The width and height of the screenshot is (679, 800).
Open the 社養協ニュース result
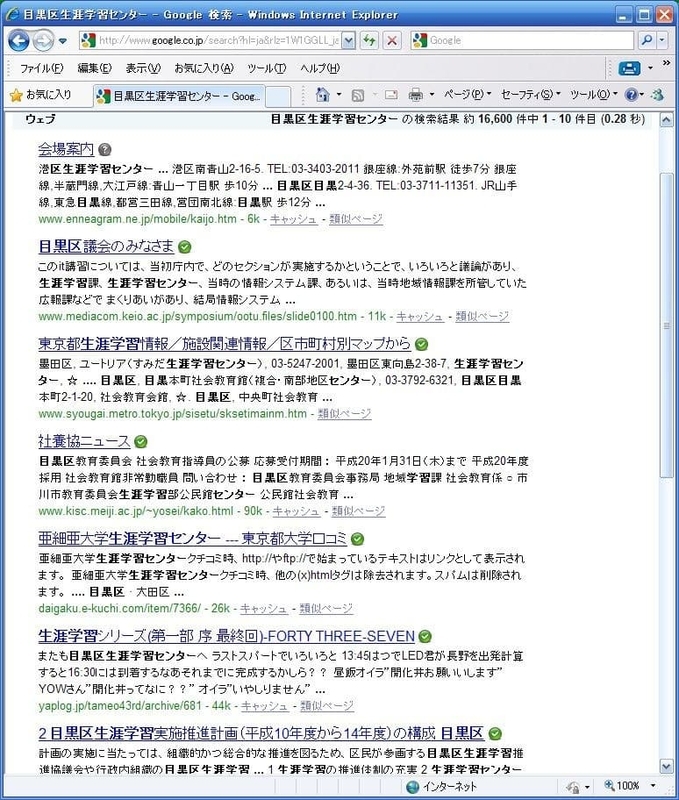pos(84,441)
